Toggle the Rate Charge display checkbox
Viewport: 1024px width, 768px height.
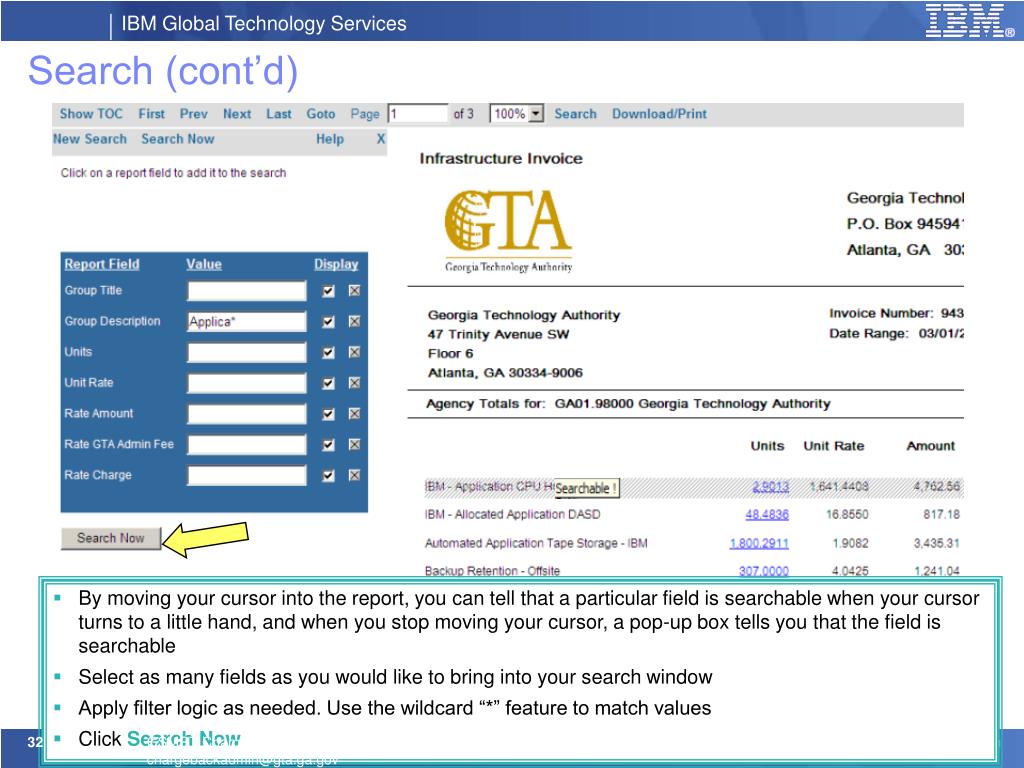click(x=328, y=475)
